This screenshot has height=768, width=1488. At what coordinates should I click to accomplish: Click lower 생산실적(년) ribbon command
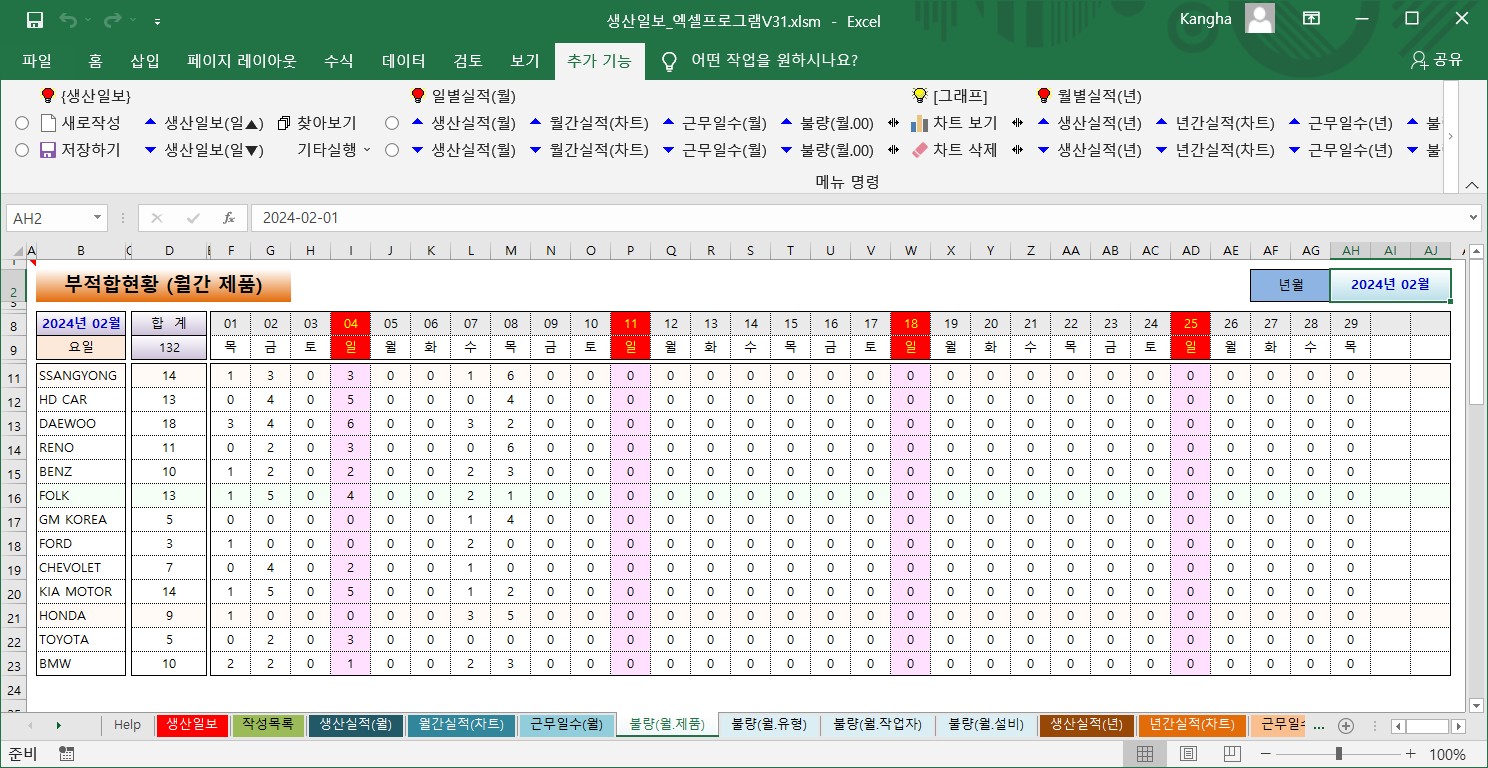tap(1090, 150)
